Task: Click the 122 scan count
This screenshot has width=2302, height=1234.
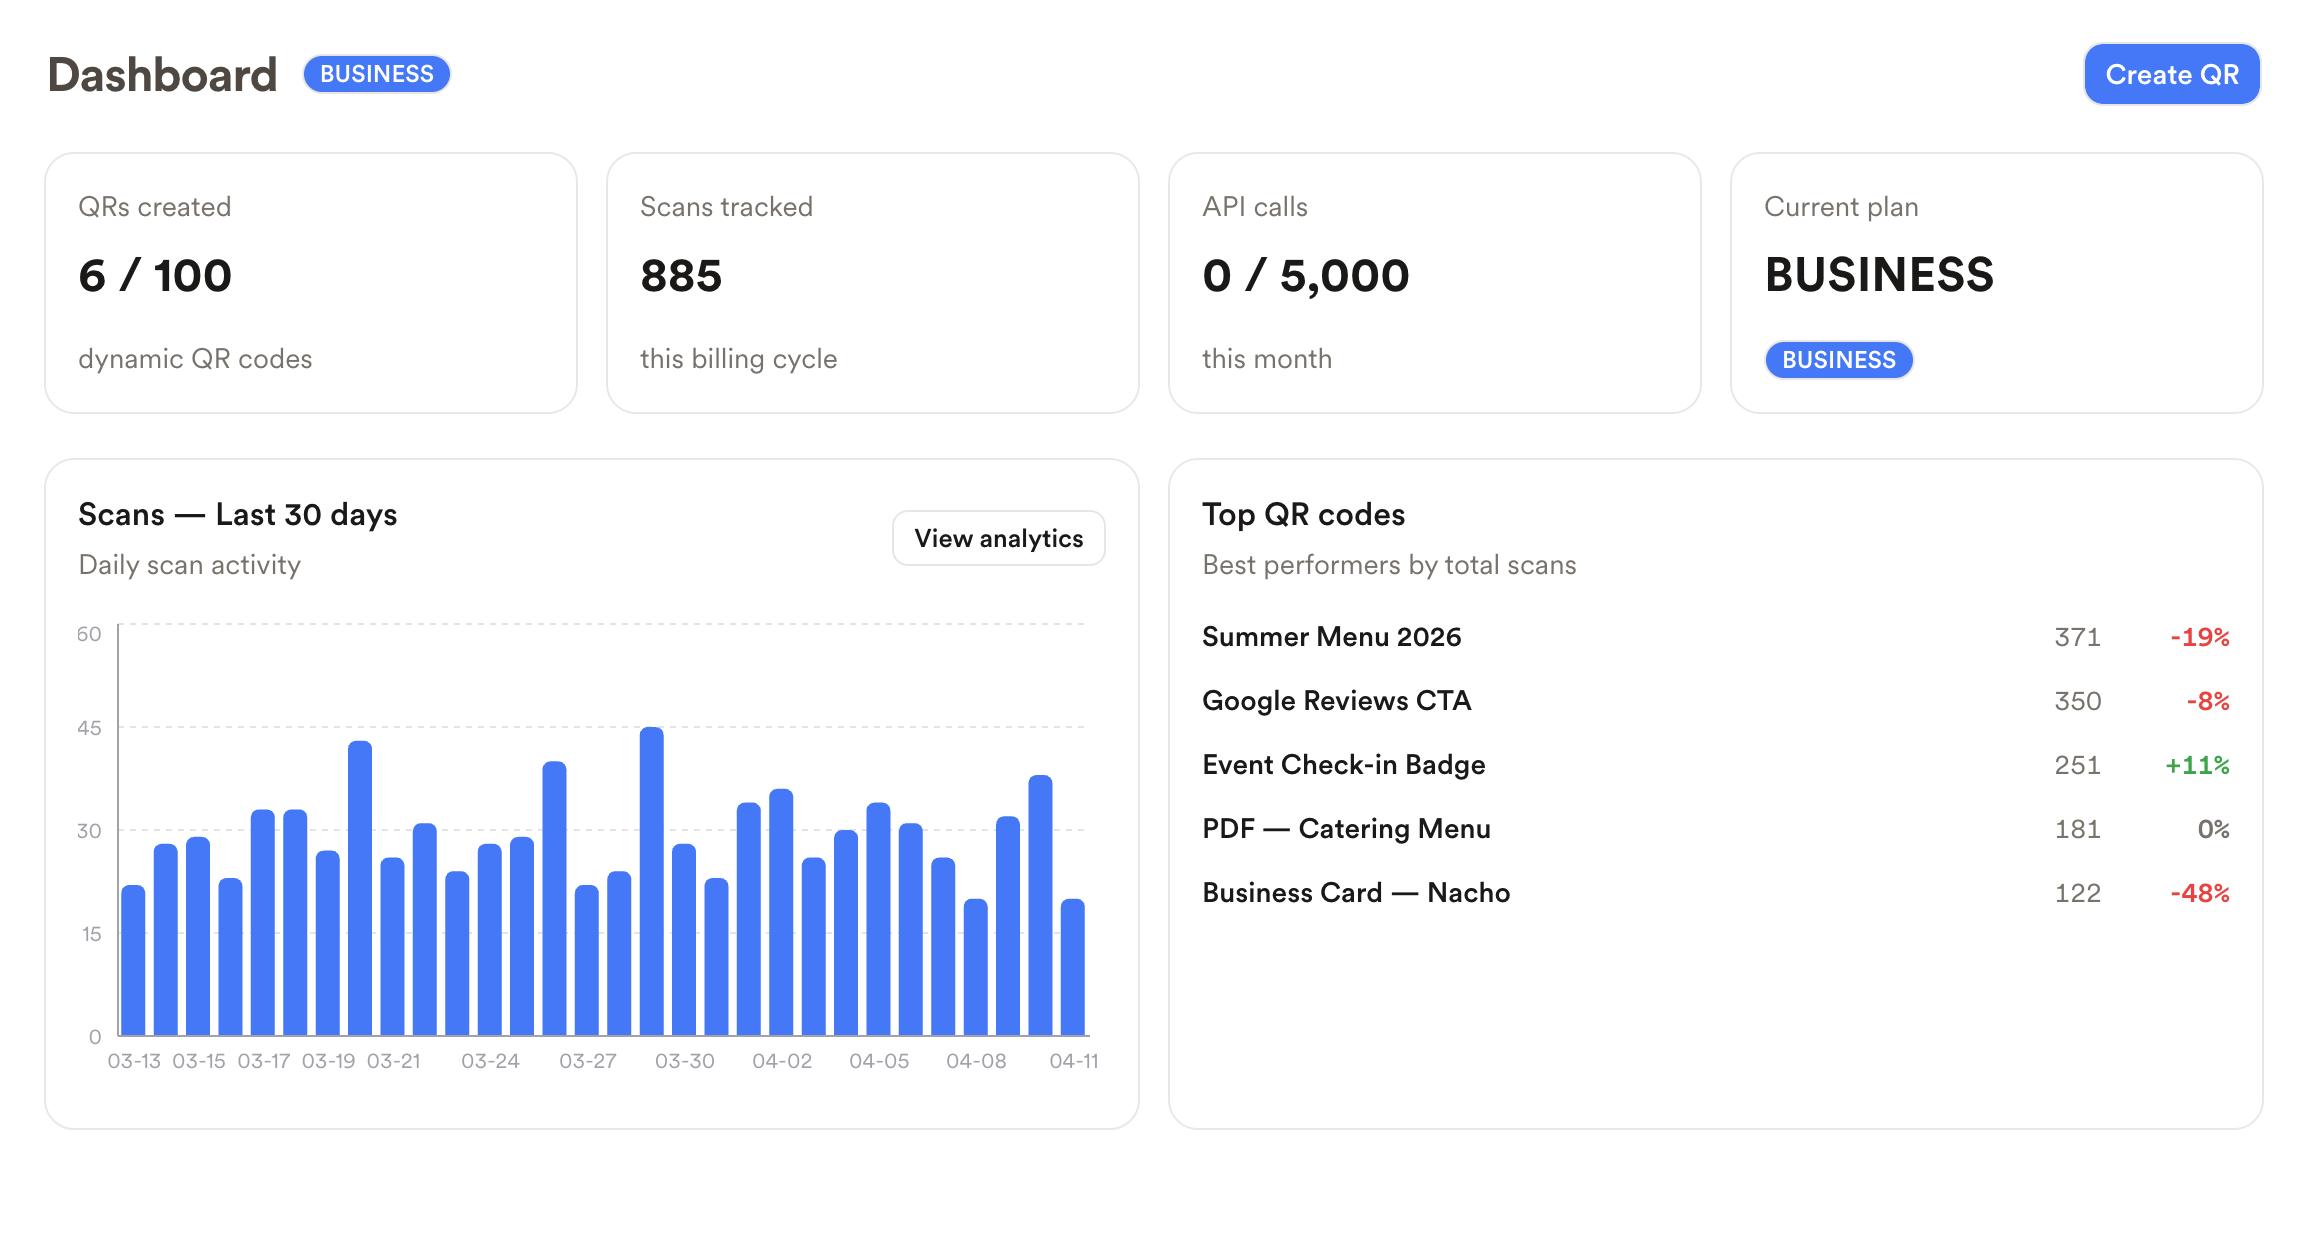Action: (2077, 893)
